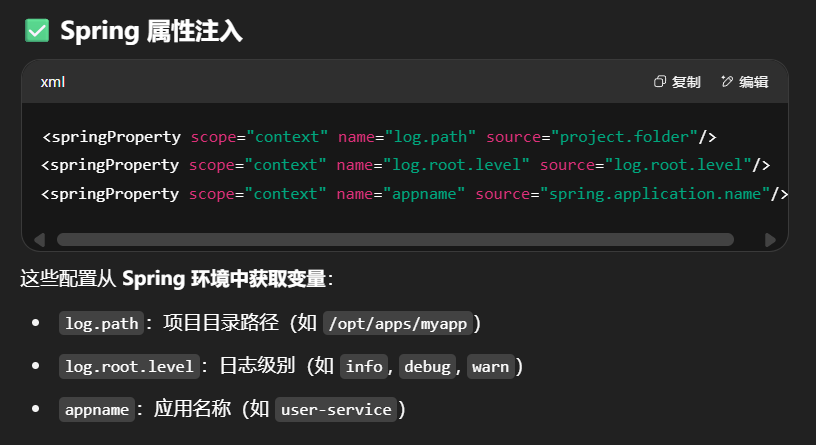Click the "debug" log level chip

pos(427,366)
